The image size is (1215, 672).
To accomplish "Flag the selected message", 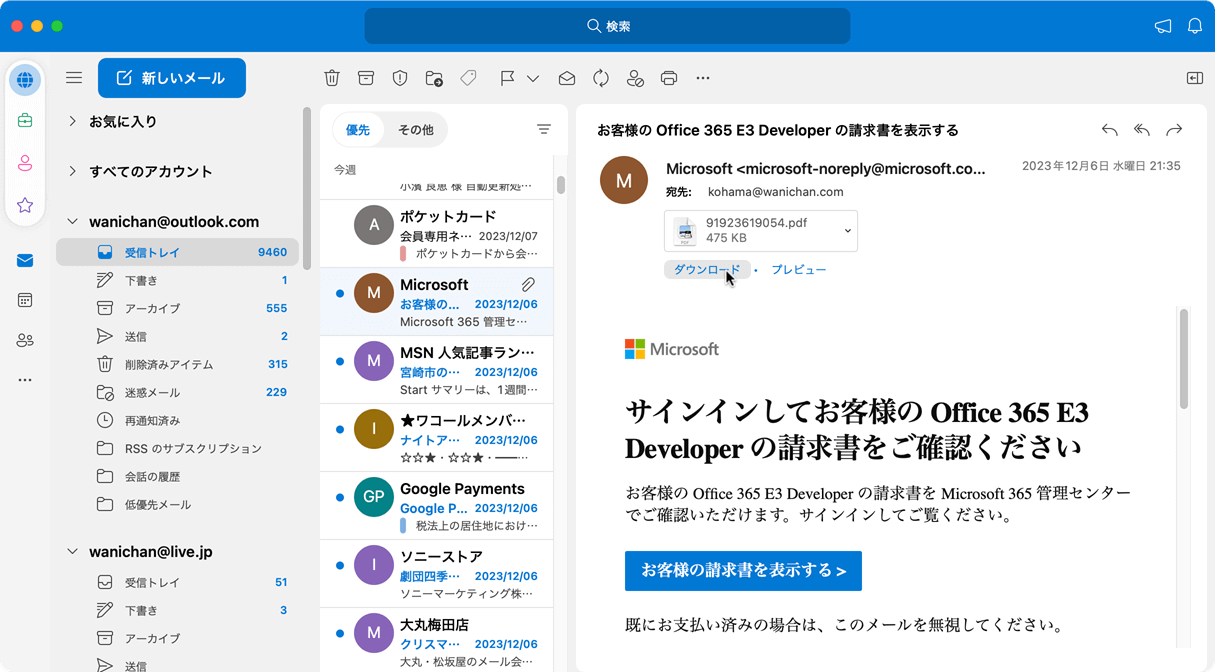I will 507,78.
